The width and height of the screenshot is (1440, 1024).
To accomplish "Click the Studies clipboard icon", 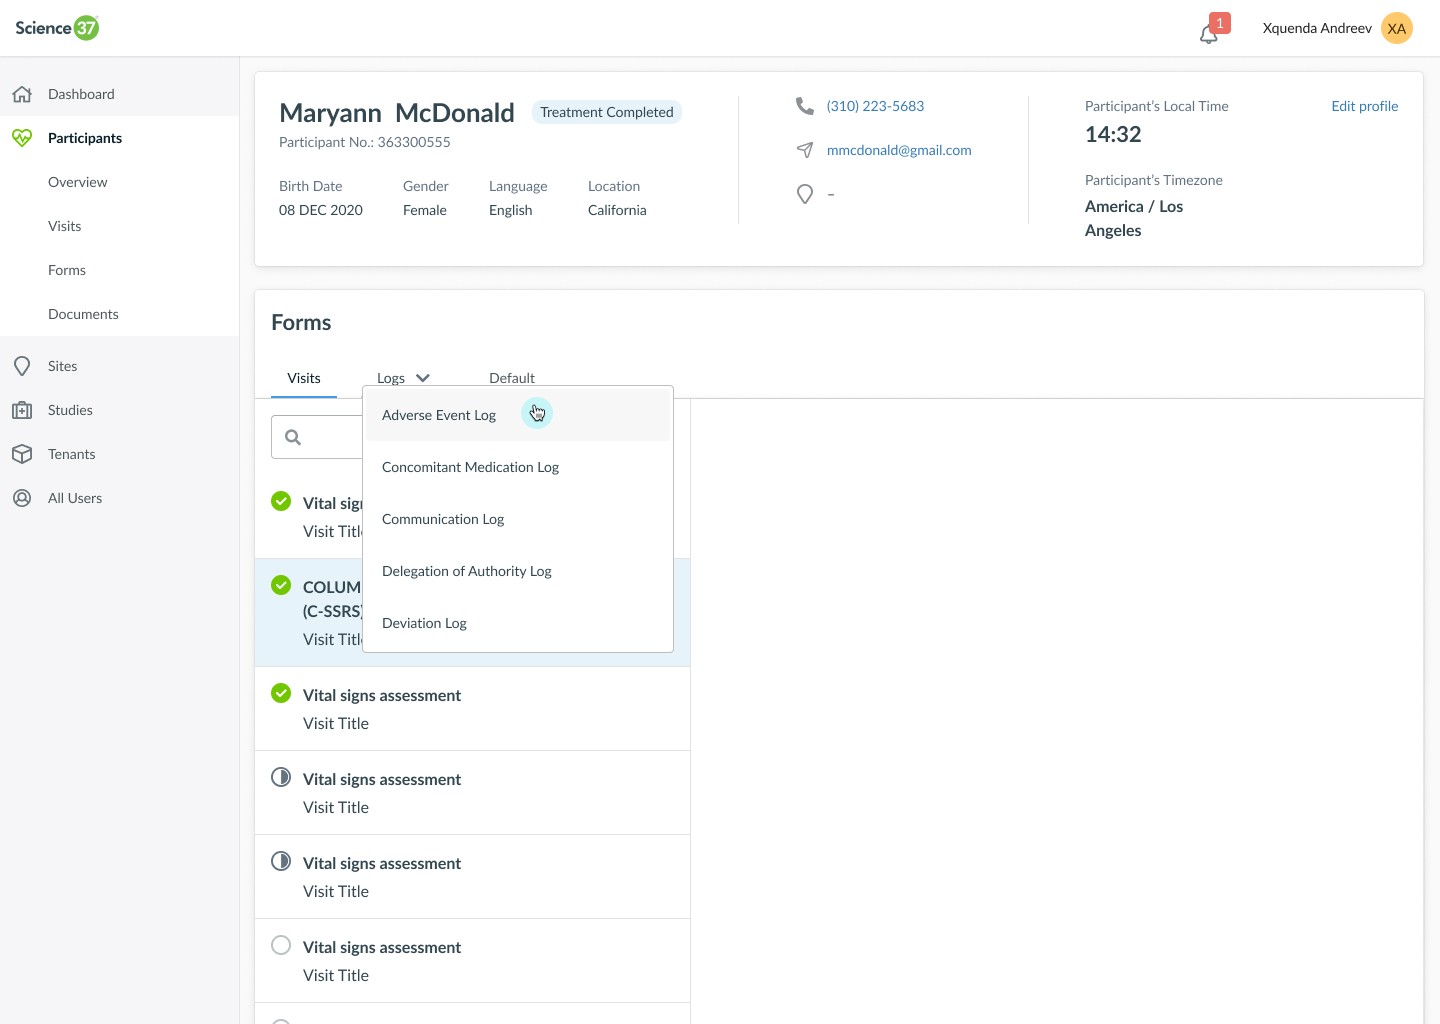I will coord(22,410).
